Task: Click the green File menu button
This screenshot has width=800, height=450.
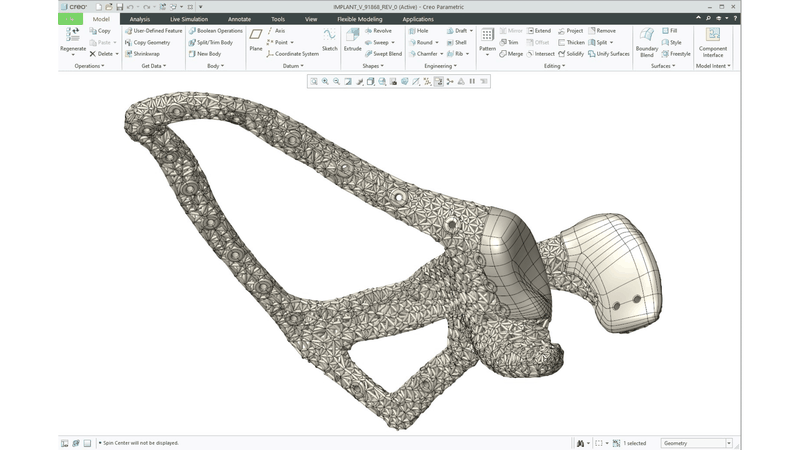Action: [70, 19]
